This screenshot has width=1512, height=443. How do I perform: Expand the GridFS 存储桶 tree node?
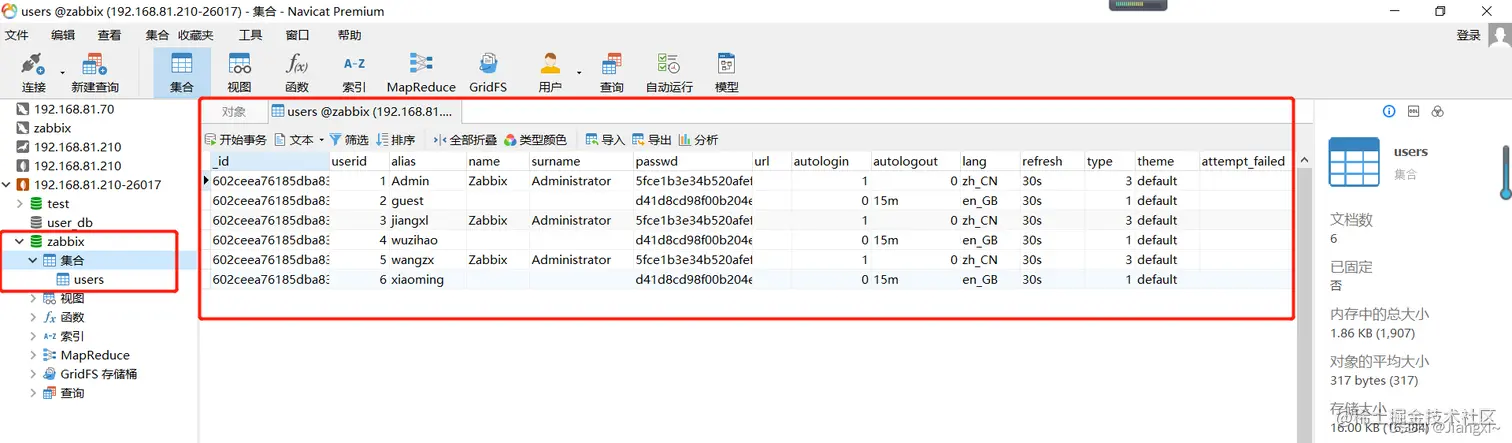point(33,374)
